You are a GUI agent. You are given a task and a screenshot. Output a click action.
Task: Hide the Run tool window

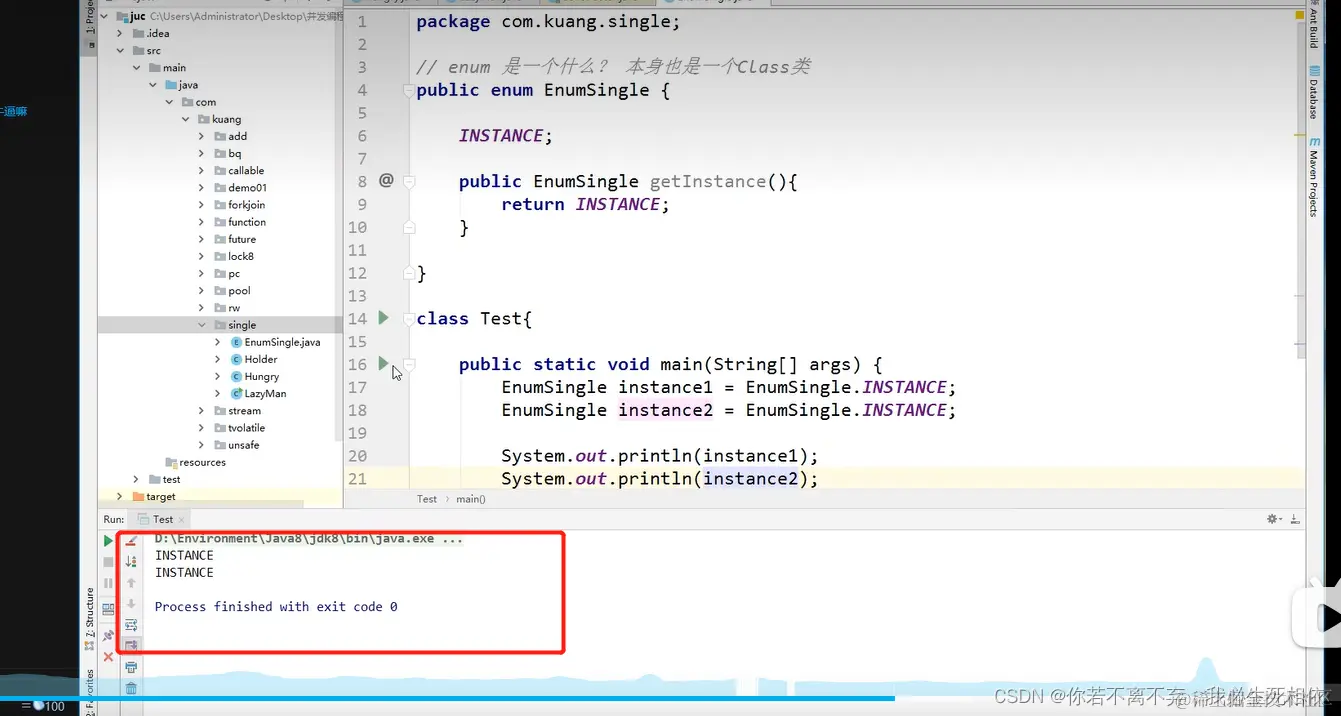(x=1296, y=519)
